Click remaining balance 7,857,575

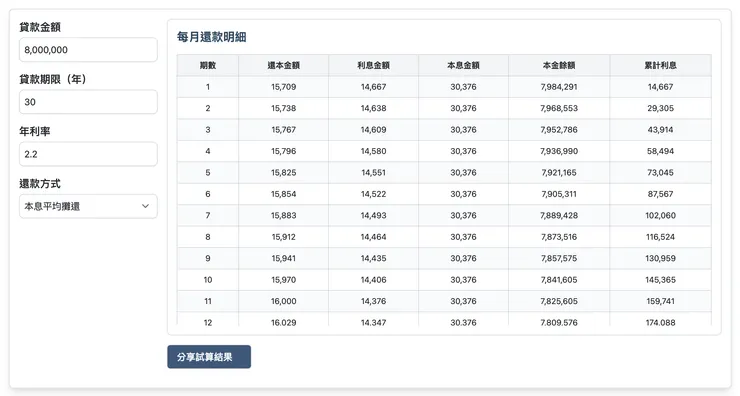[559, 258]
